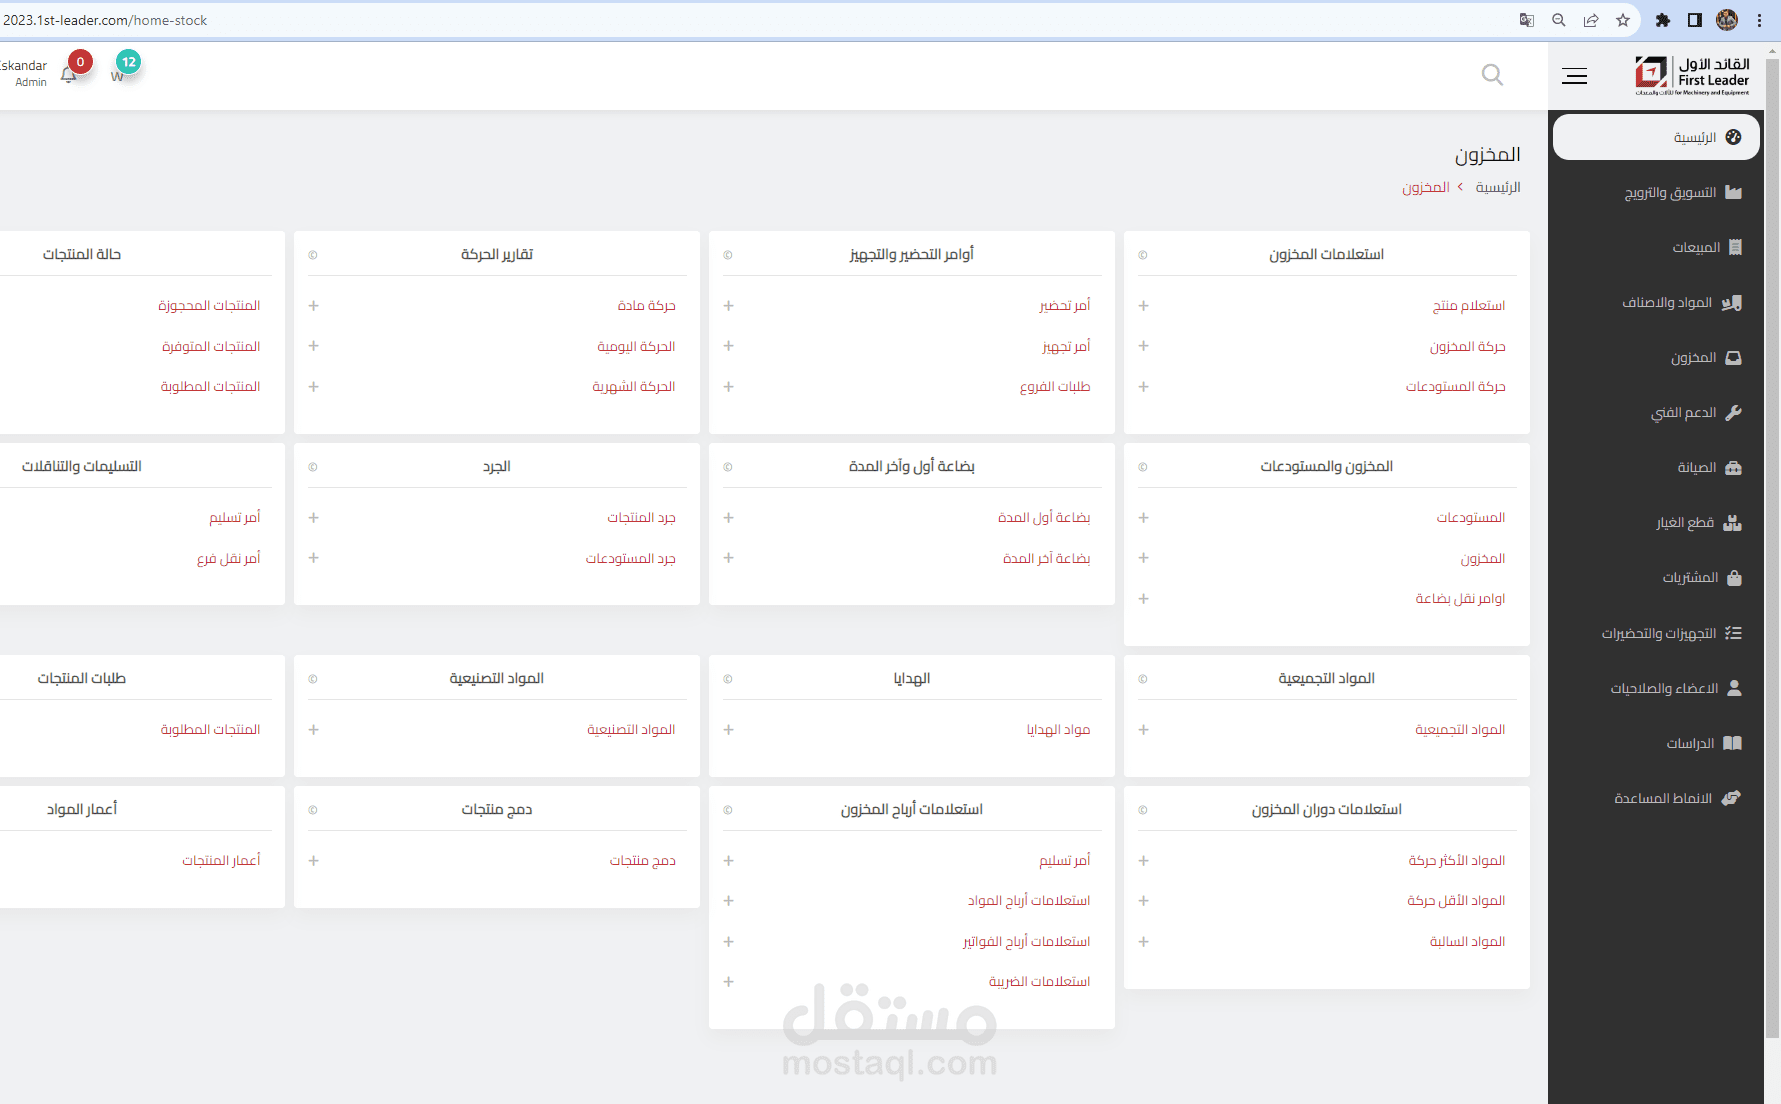Click the التجهيزات والتحضيرات checklist icon
Screen dimensions: 1781x1104
[x=1734, y=633]
